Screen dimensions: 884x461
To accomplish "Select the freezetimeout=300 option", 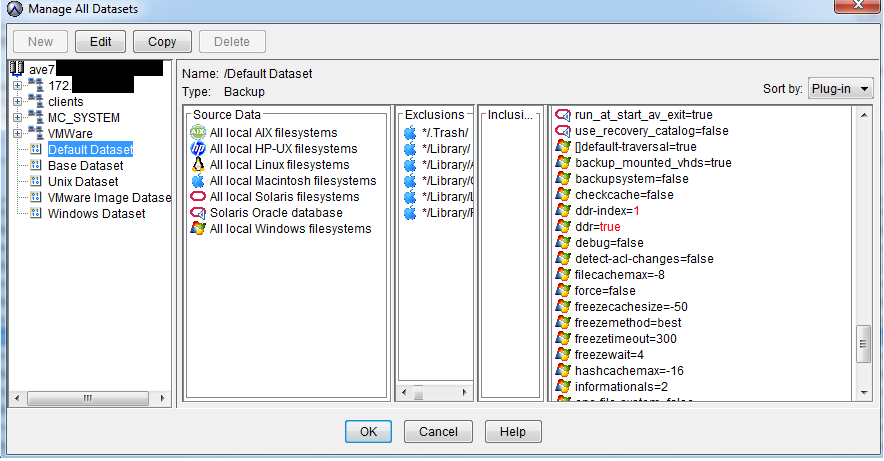I will [x=625, y=339].
